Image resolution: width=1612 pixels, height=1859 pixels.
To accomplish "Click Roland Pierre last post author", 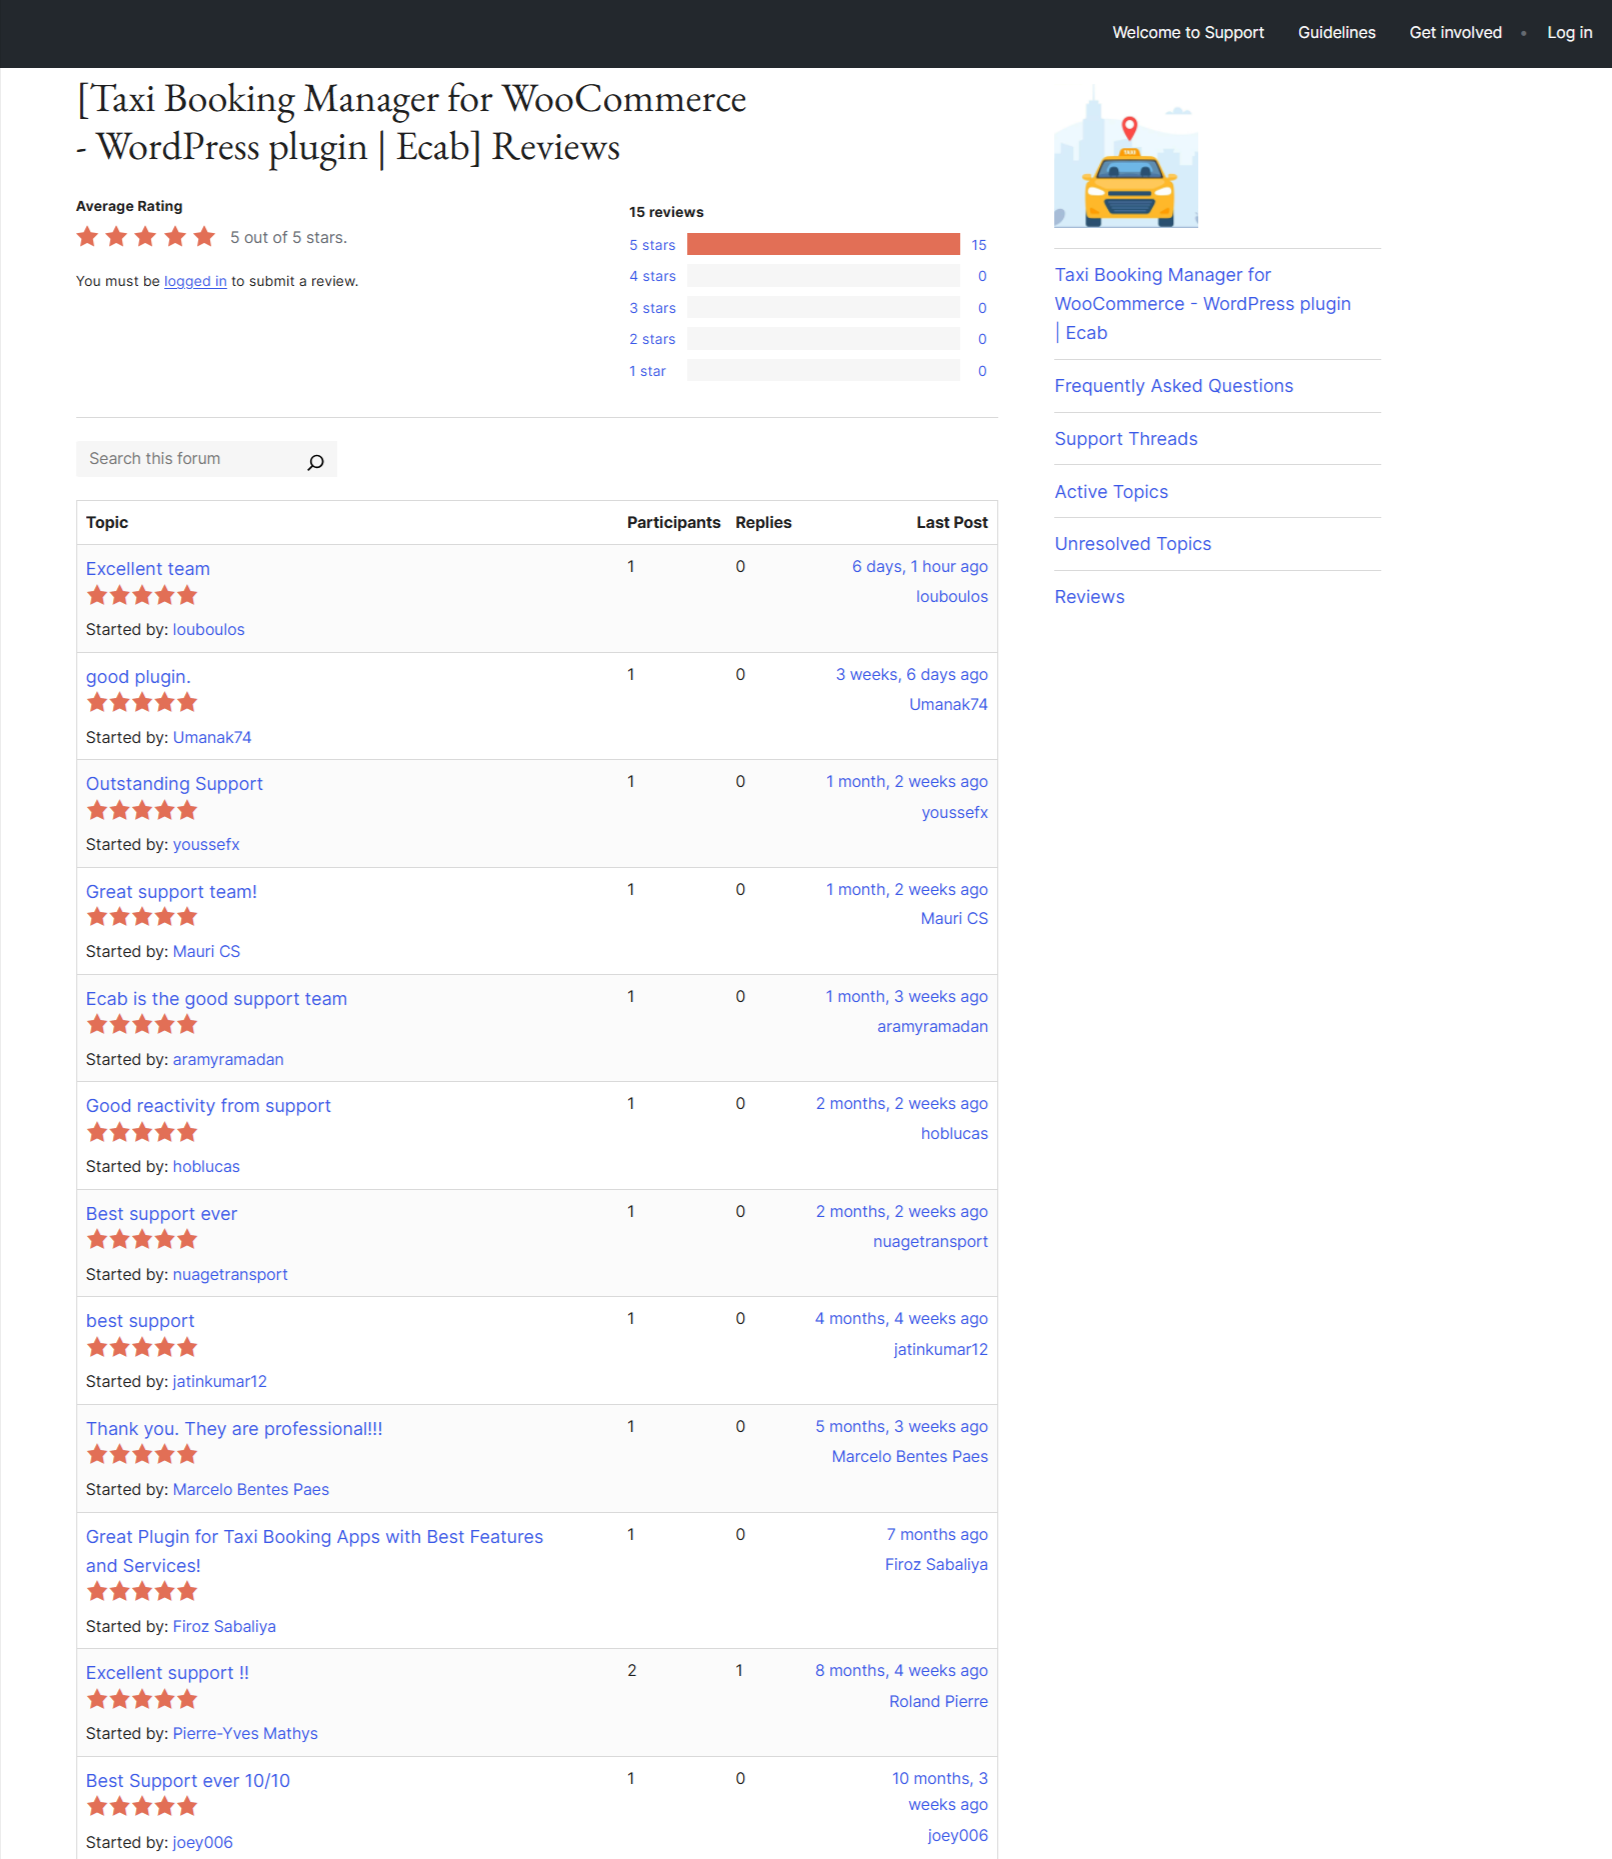I will [x=938, y=1702].
